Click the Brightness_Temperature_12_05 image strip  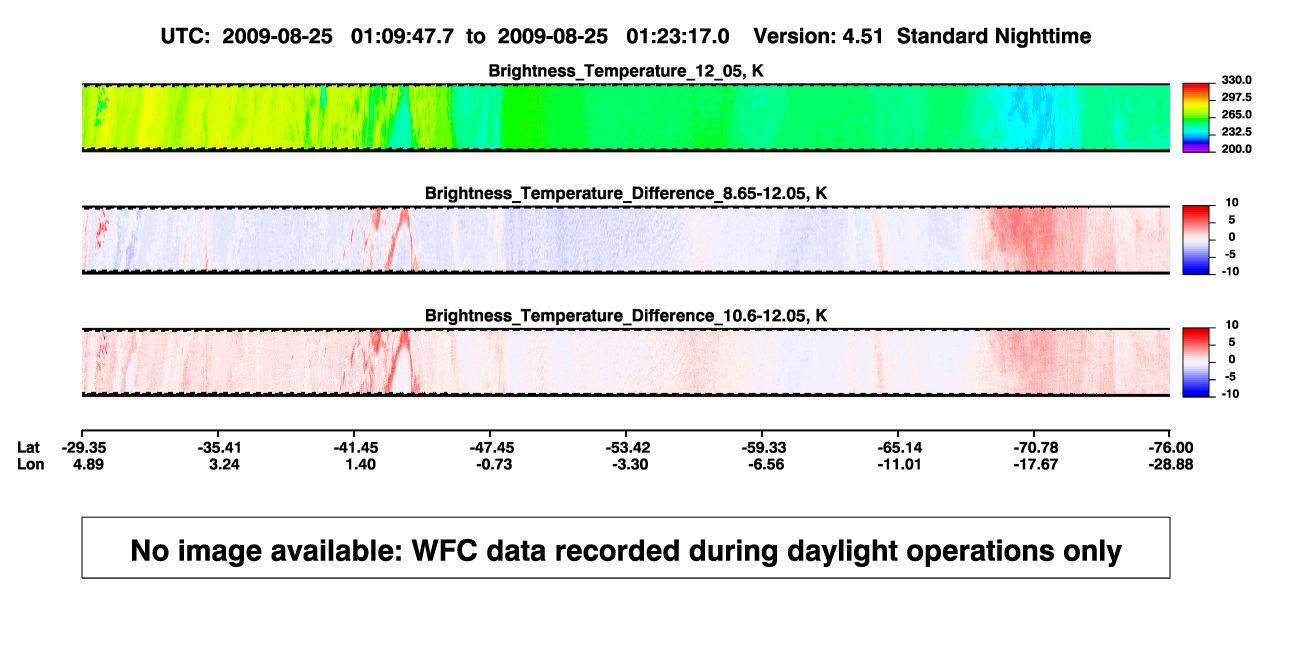click(626, 117)
